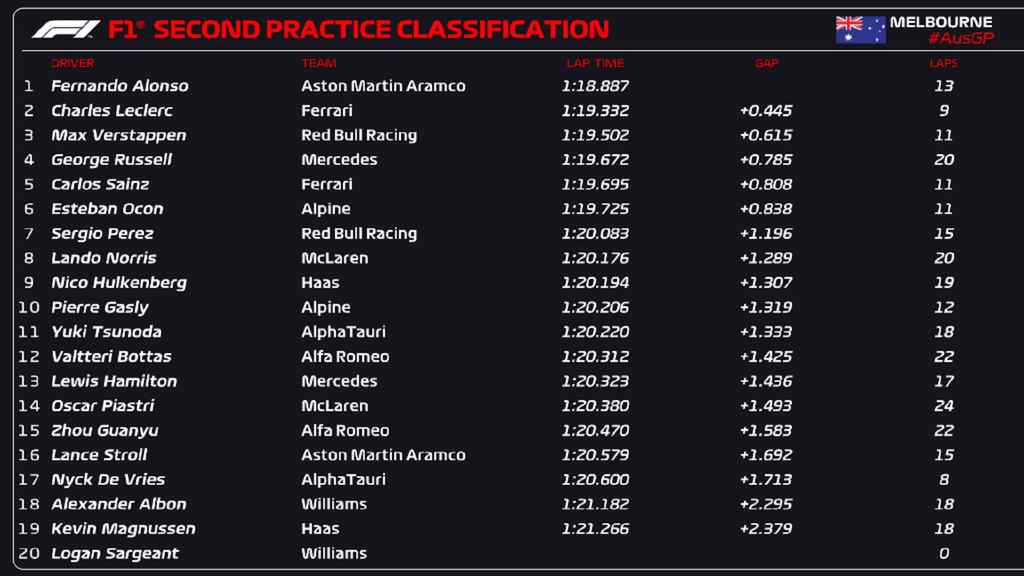Select Aston Martin Aramco team in first row
The width and height of the screenshot is (1024, 576).
coord(383,86)
